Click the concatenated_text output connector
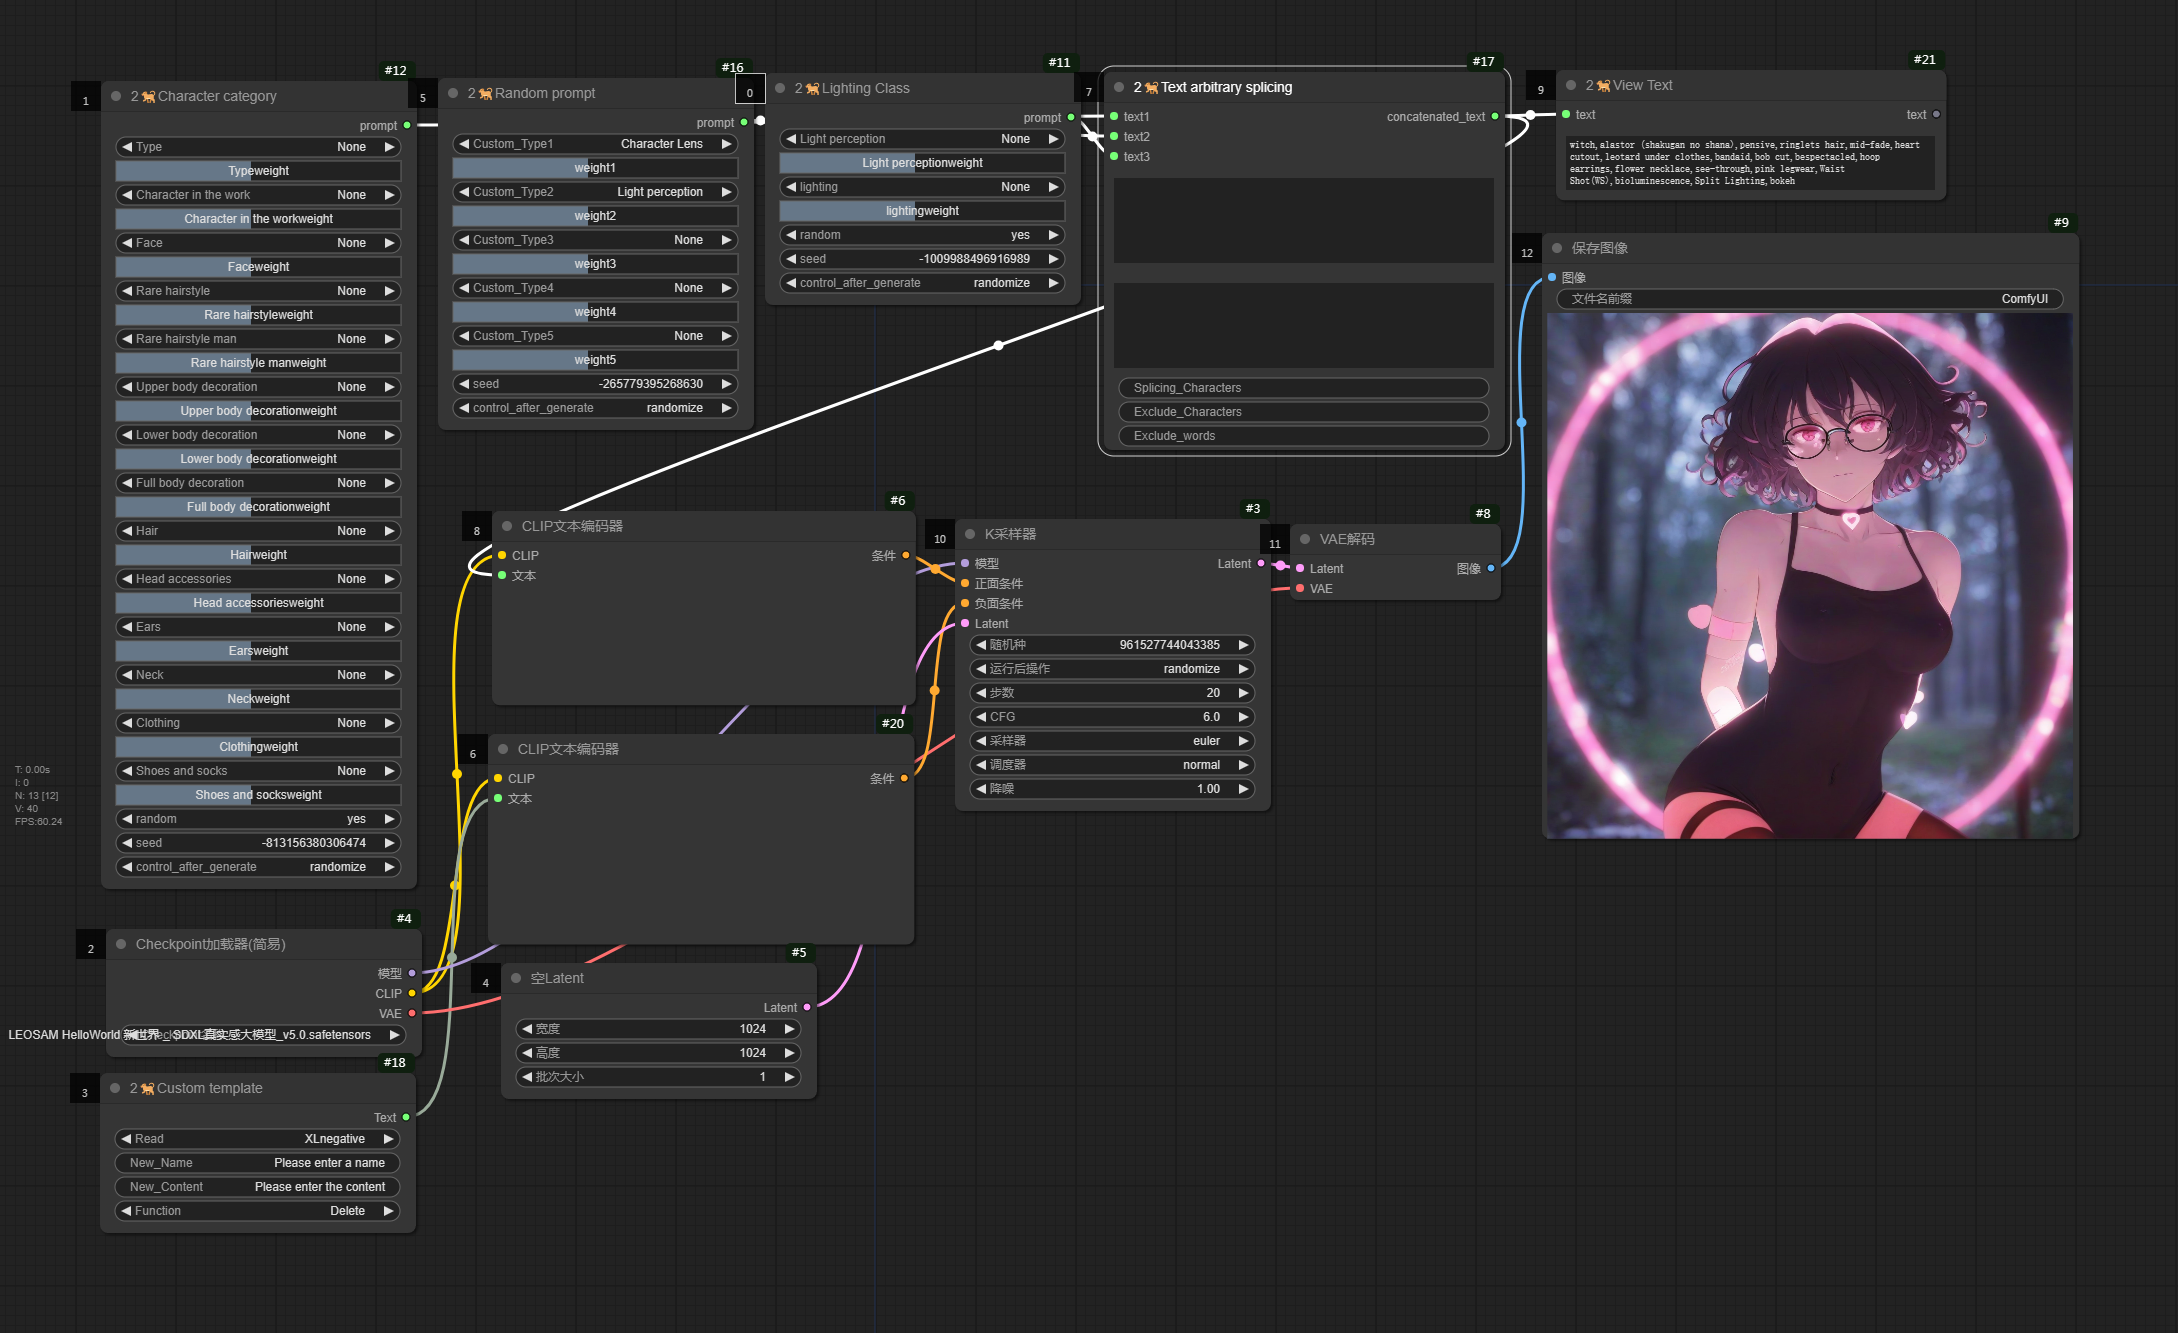This screenshot has height=1333, width=2178. tap(1495, 117)
